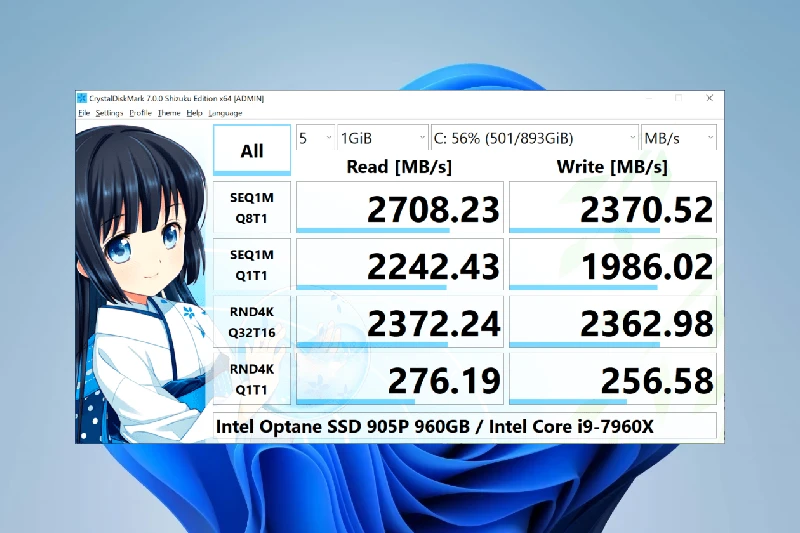Click the 1986.02 write result
The height and width of the screenshot is (533, 800).
point(613,265)
